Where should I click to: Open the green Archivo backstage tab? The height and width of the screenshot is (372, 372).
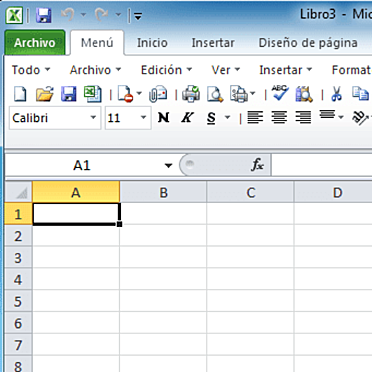coord(35,43)
